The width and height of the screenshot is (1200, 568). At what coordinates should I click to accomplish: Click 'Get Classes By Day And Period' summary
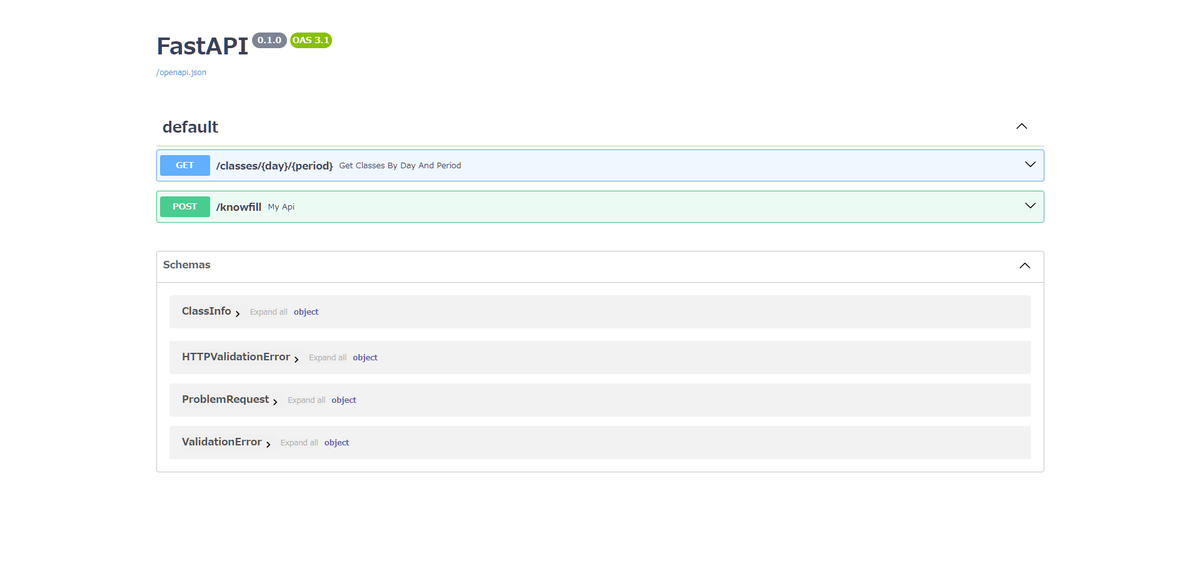click(400, 165)
